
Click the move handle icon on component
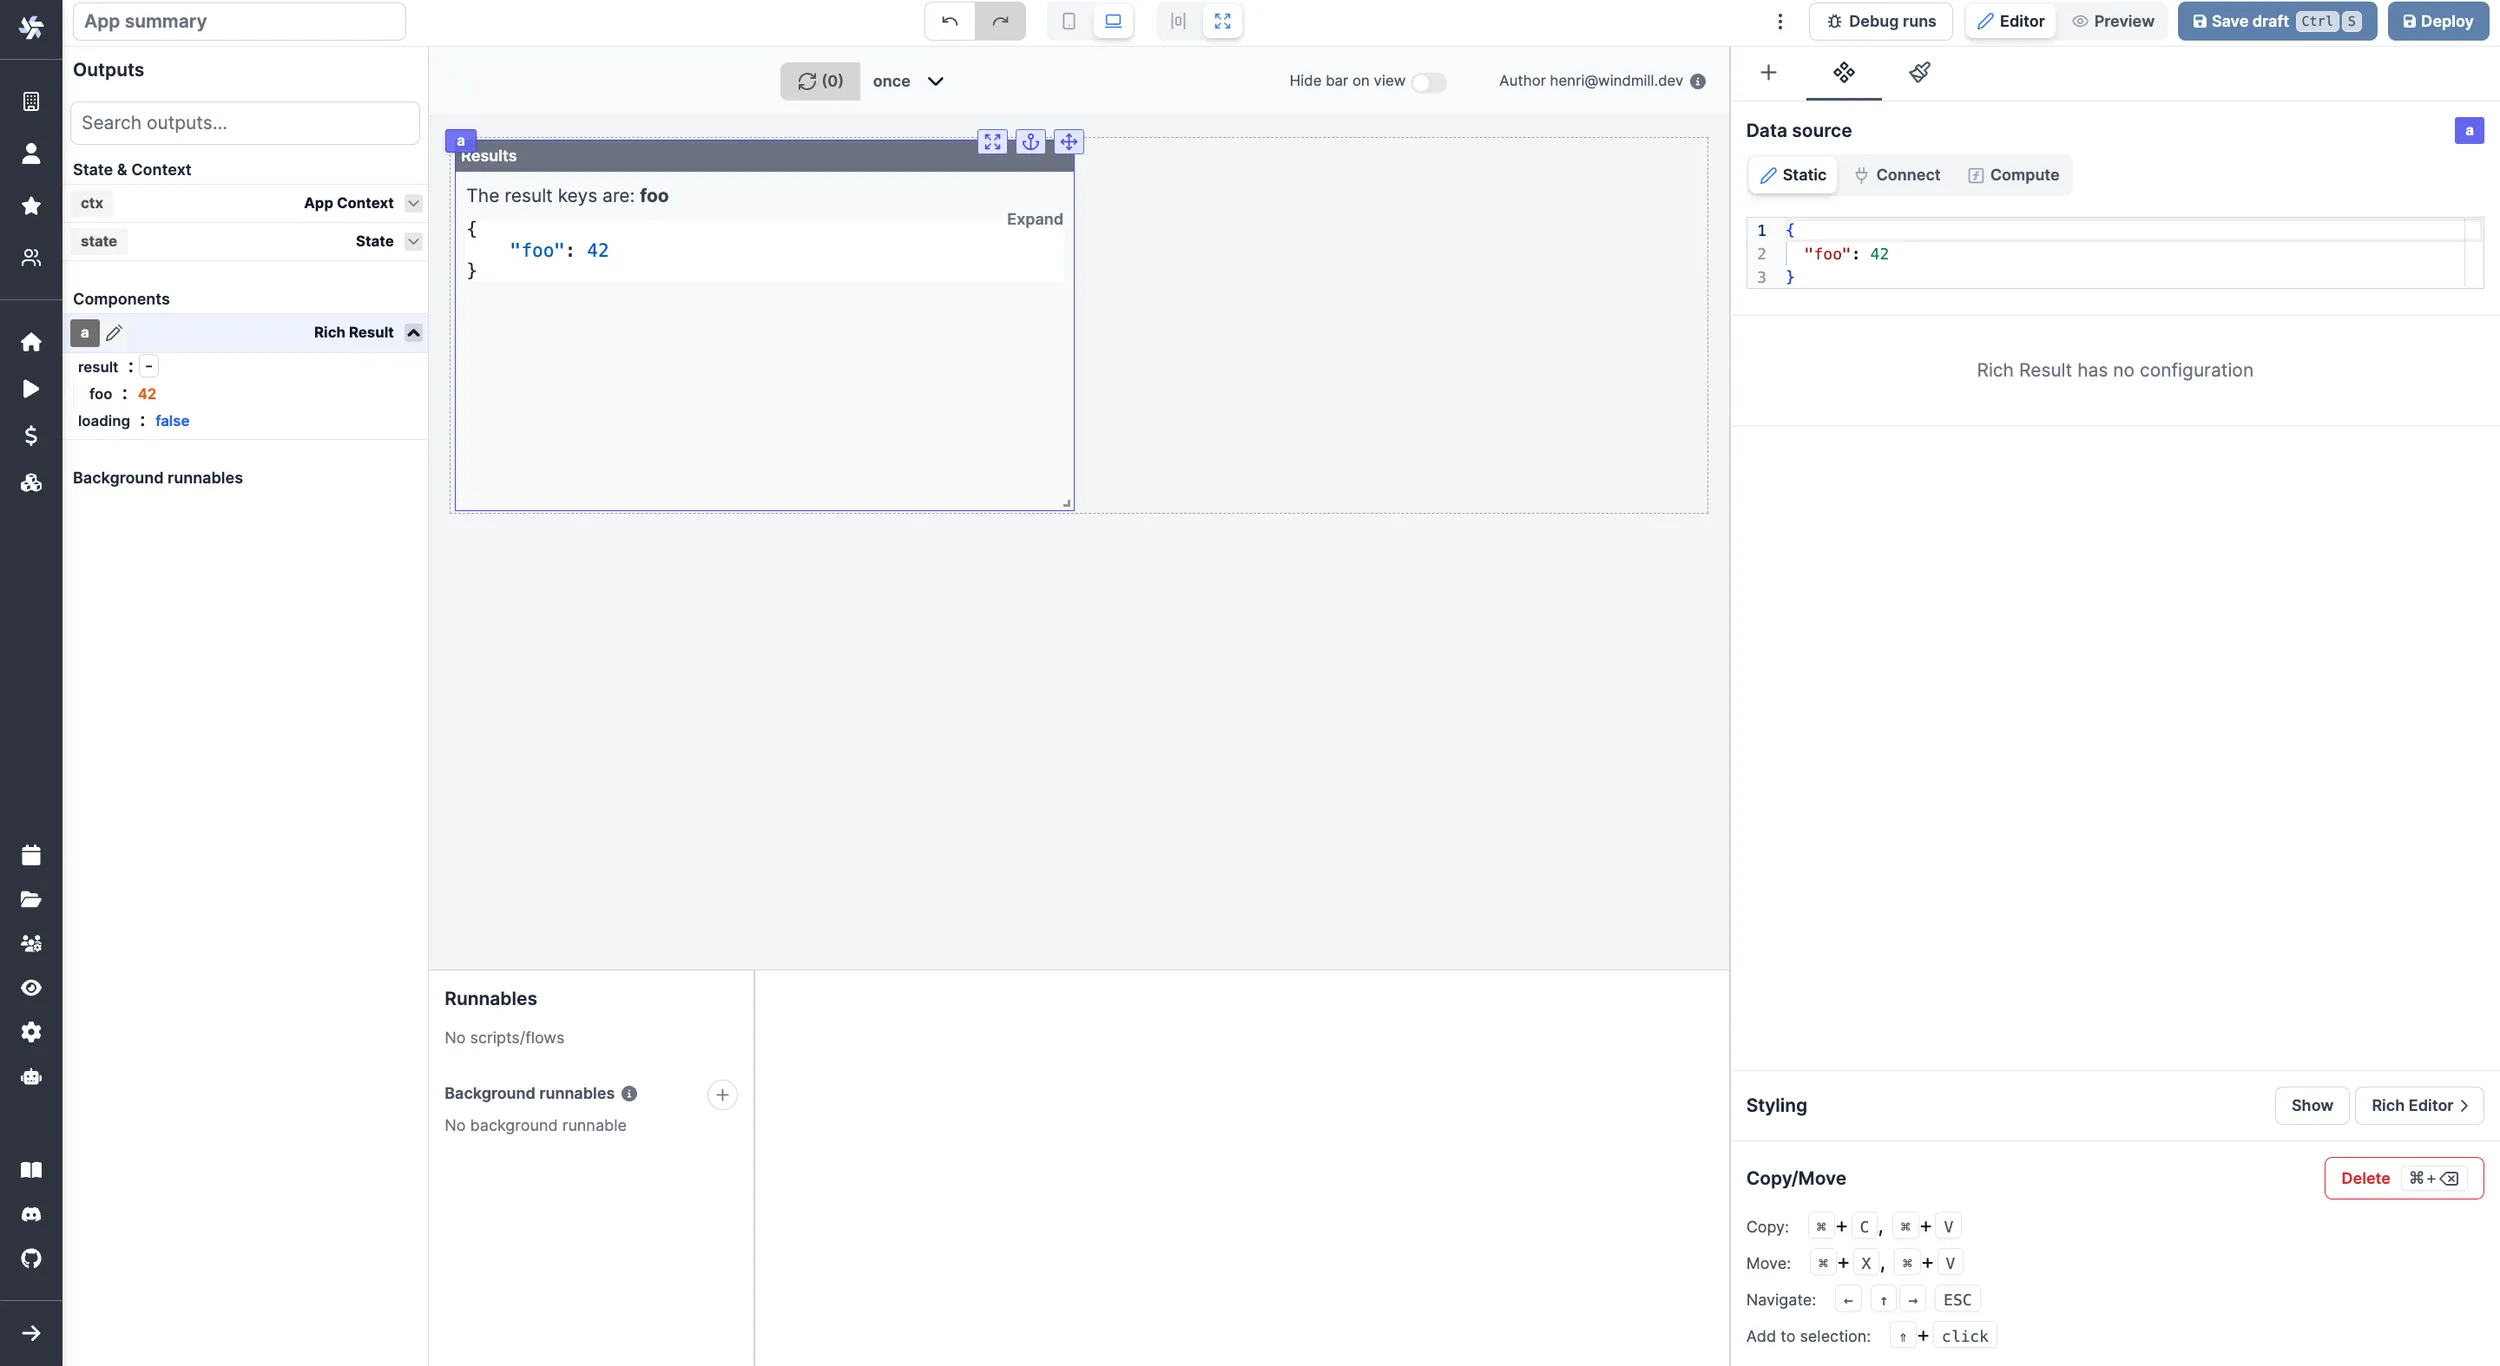(1069, 142)
